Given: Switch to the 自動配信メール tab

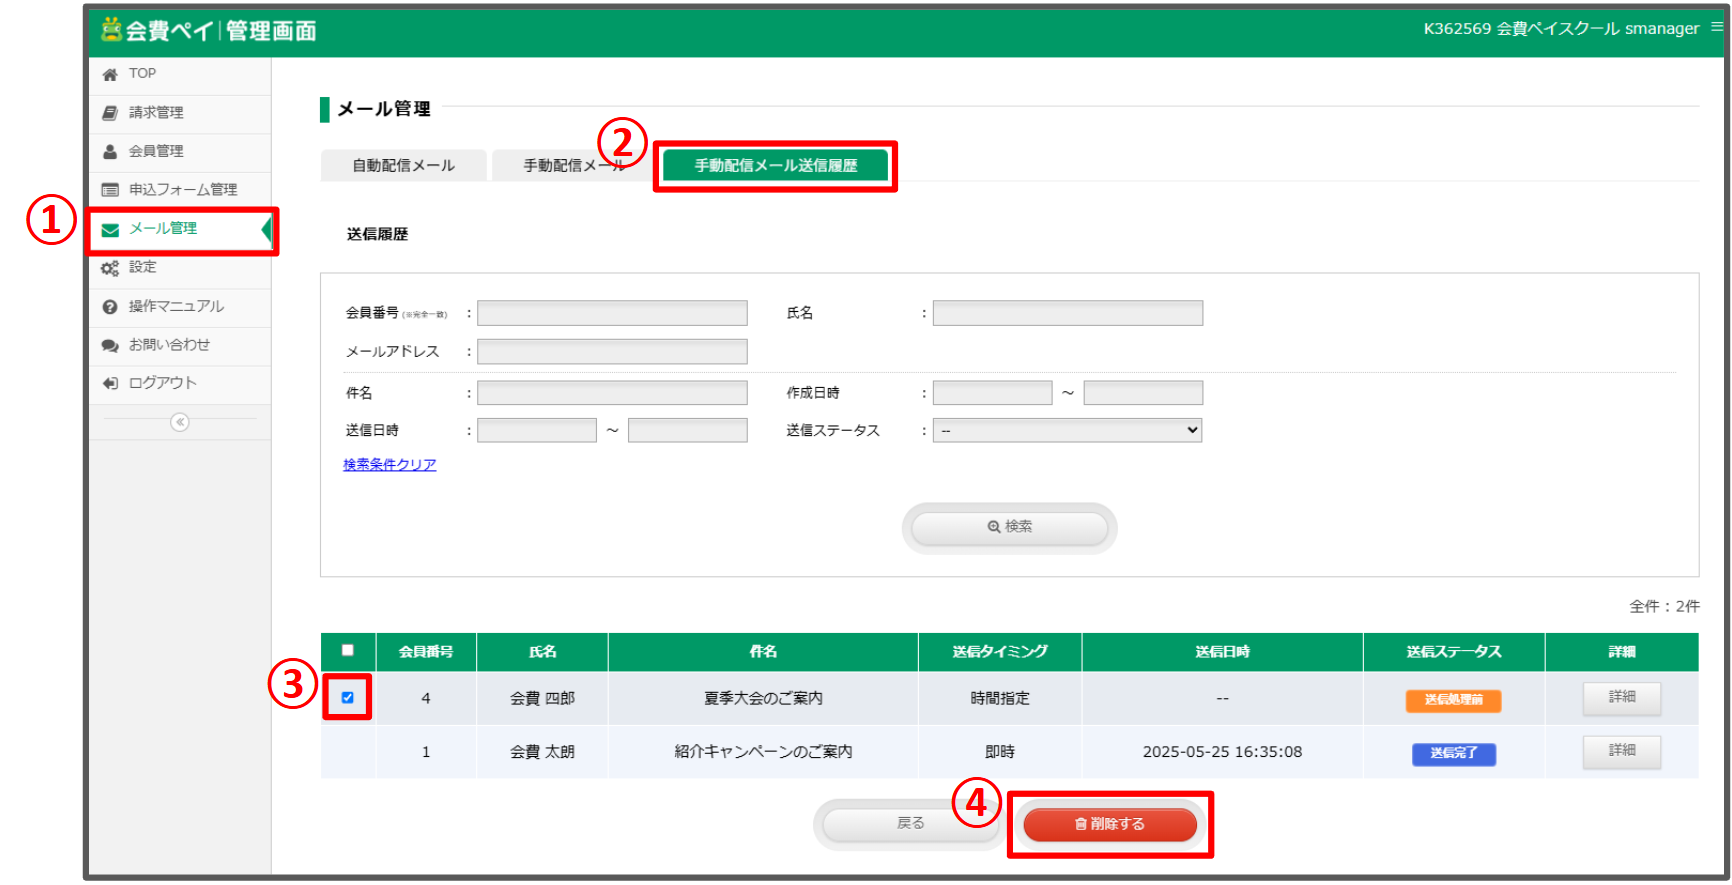Looking at the screenshot, I should pos(403,166).
